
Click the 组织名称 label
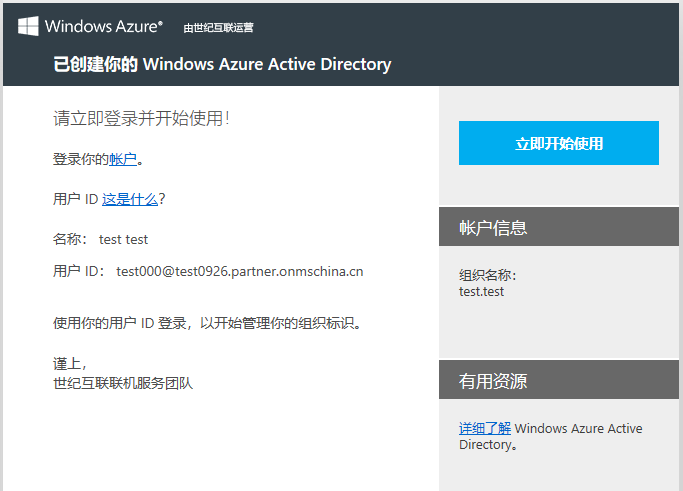[487, 276]
